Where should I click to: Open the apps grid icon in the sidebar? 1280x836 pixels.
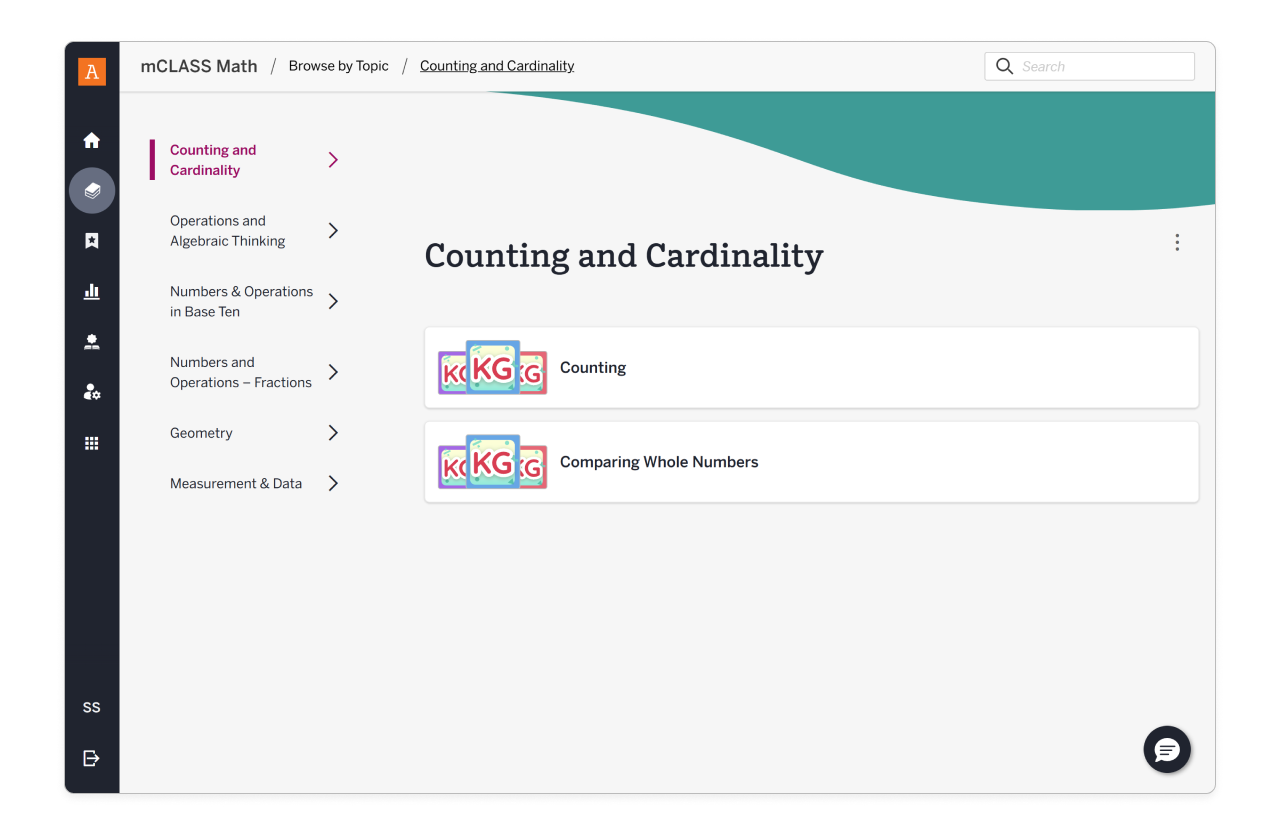click(91, 443)
